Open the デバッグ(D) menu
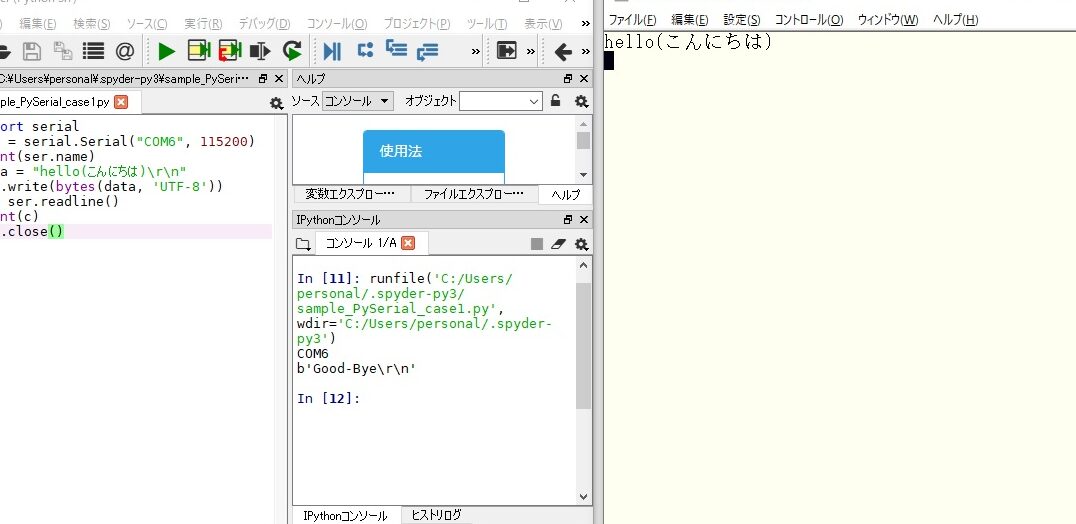 point(264,24)
